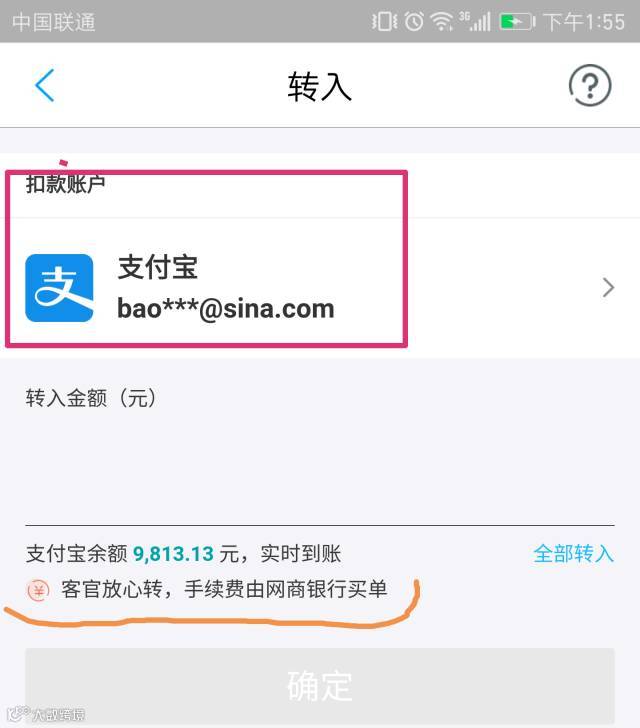
Task: Focus the 转入金额 amount input field
Action: 320,471
